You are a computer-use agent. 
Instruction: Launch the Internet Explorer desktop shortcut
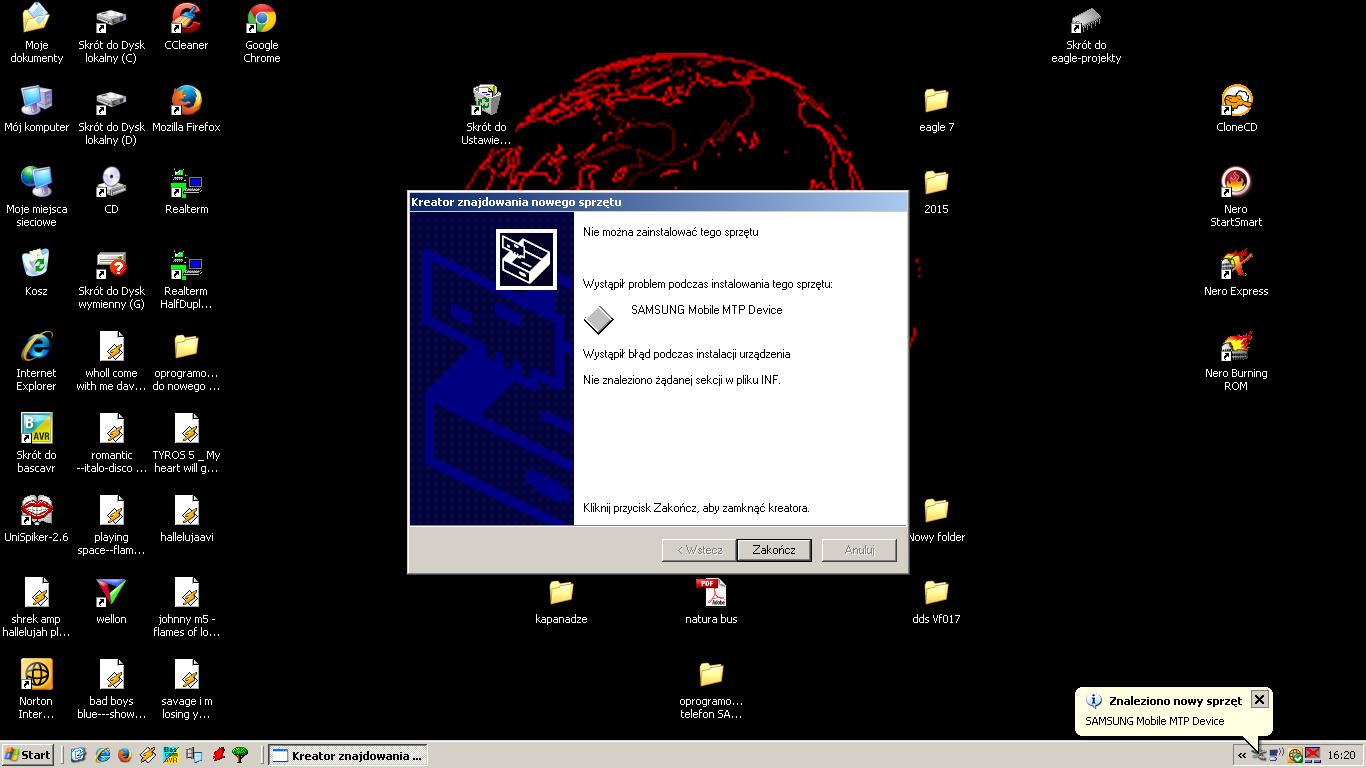[x=36, y=361]
